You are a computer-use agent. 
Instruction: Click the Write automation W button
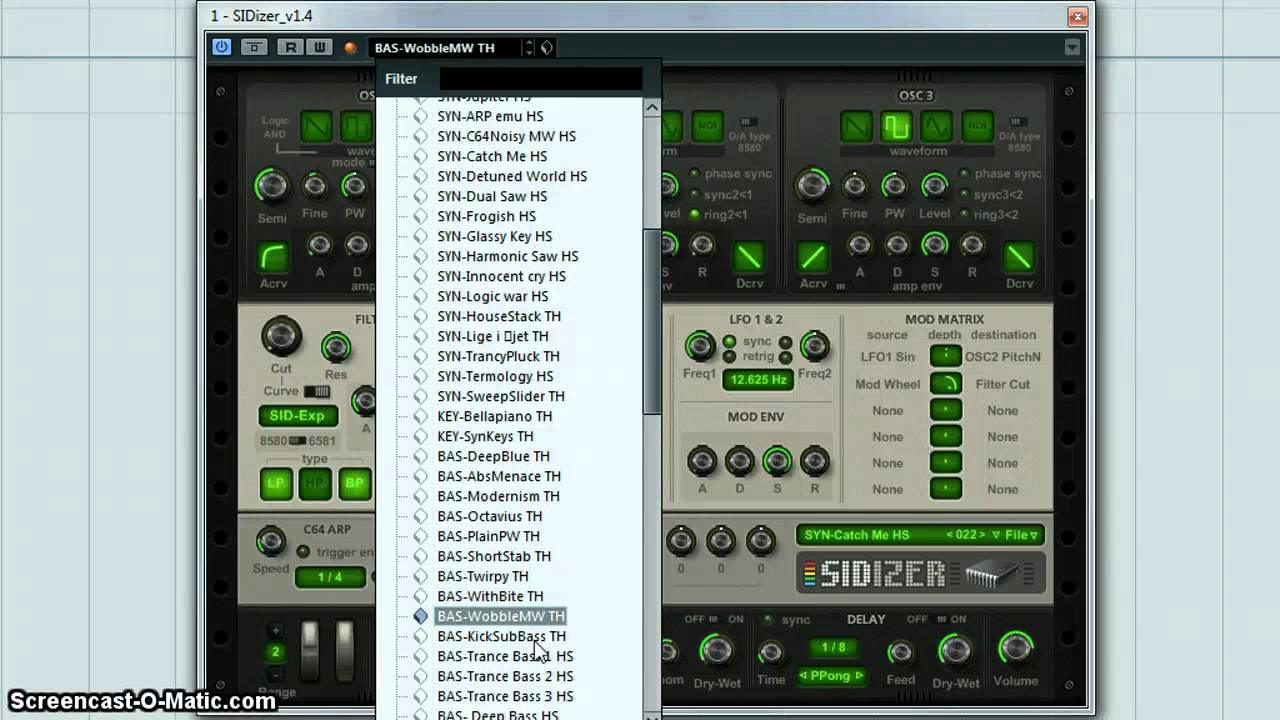click(x=319, y=47)
